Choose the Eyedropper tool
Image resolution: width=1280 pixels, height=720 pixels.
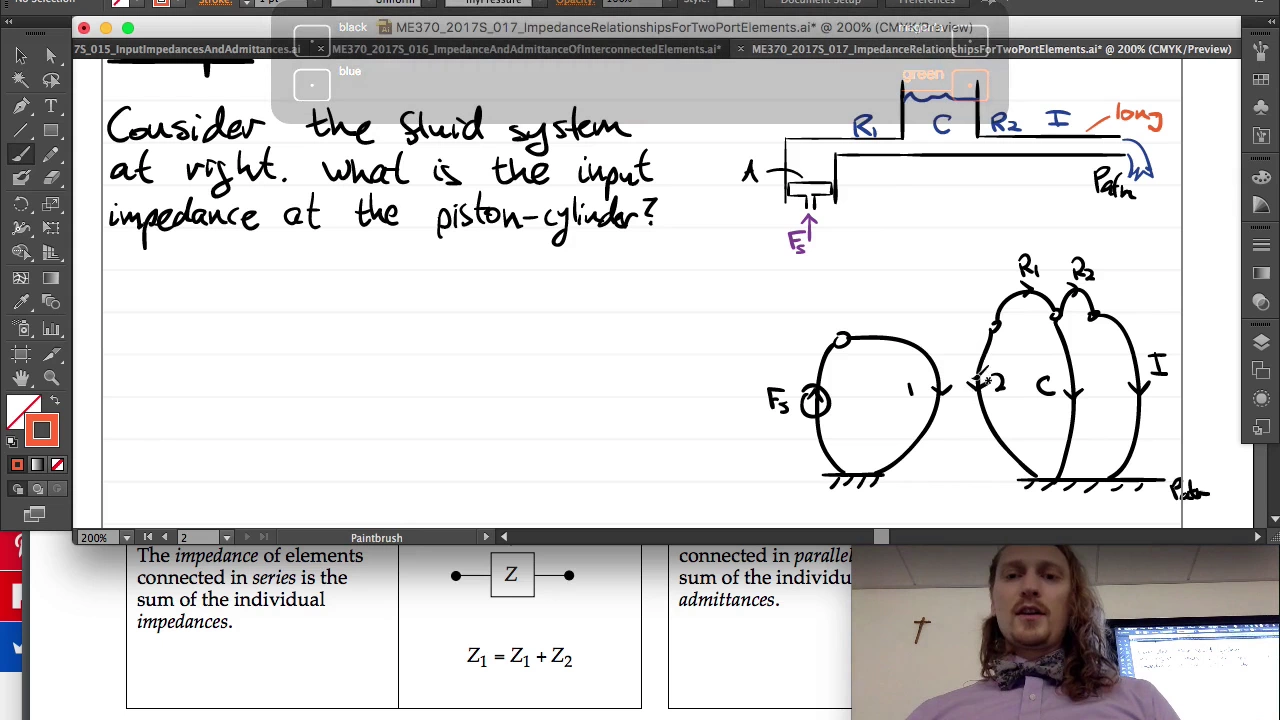(21, 303)
